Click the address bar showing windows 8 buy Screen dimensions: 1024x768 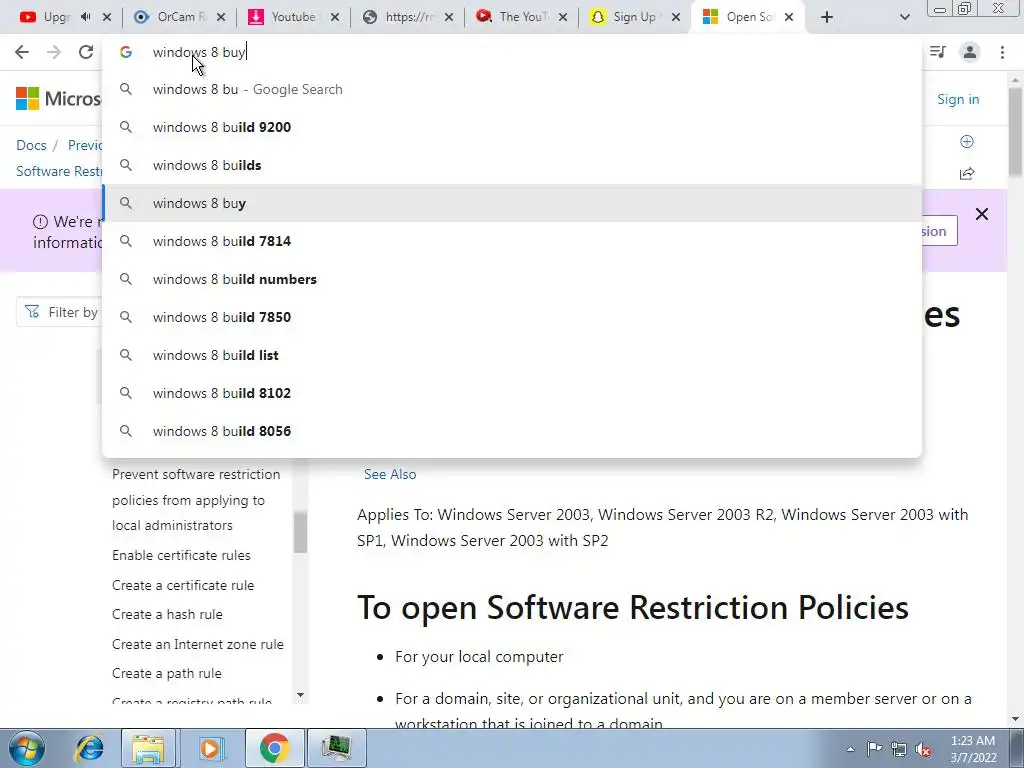(x=512, y=52)
